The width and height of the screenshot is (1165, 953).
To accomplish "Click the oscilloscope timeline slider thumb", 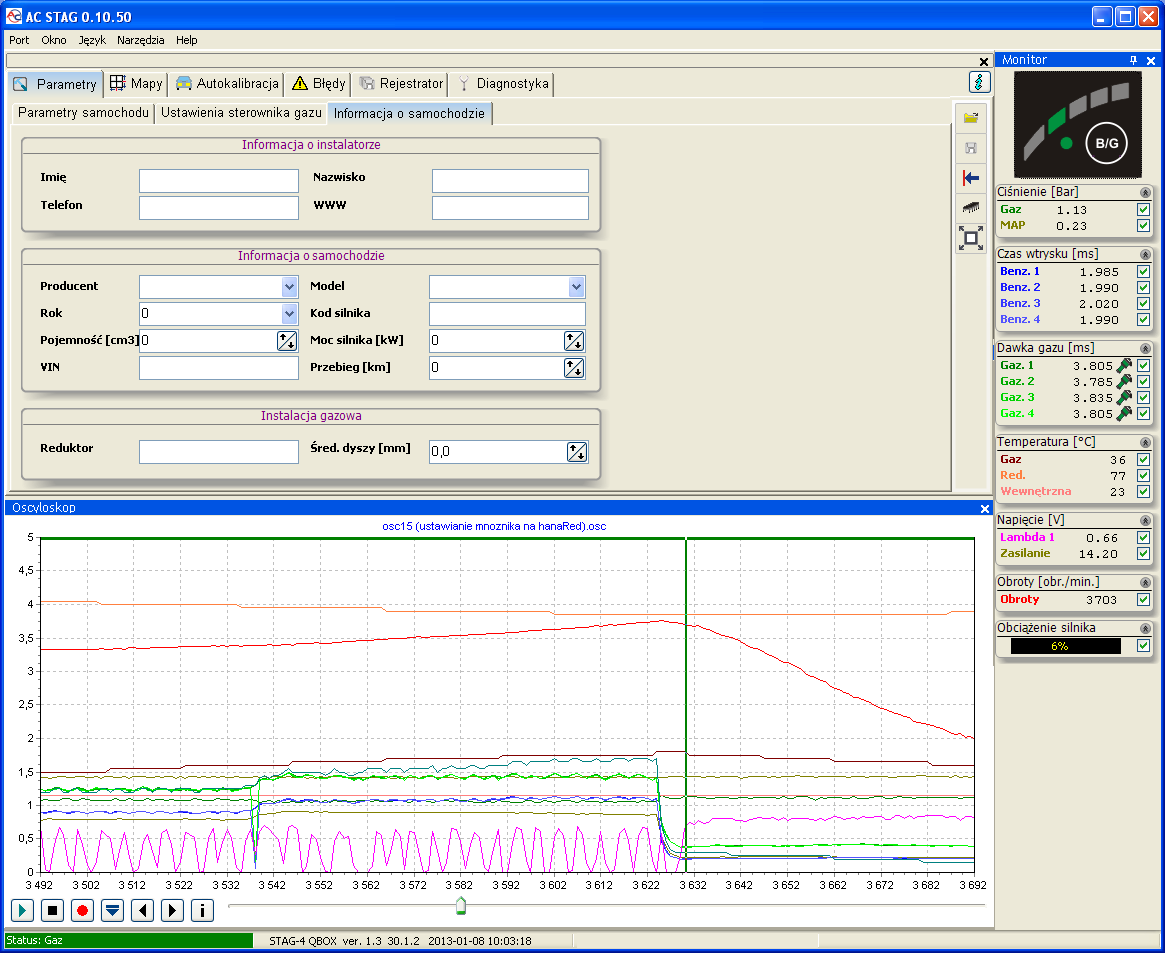I will 461,905.
